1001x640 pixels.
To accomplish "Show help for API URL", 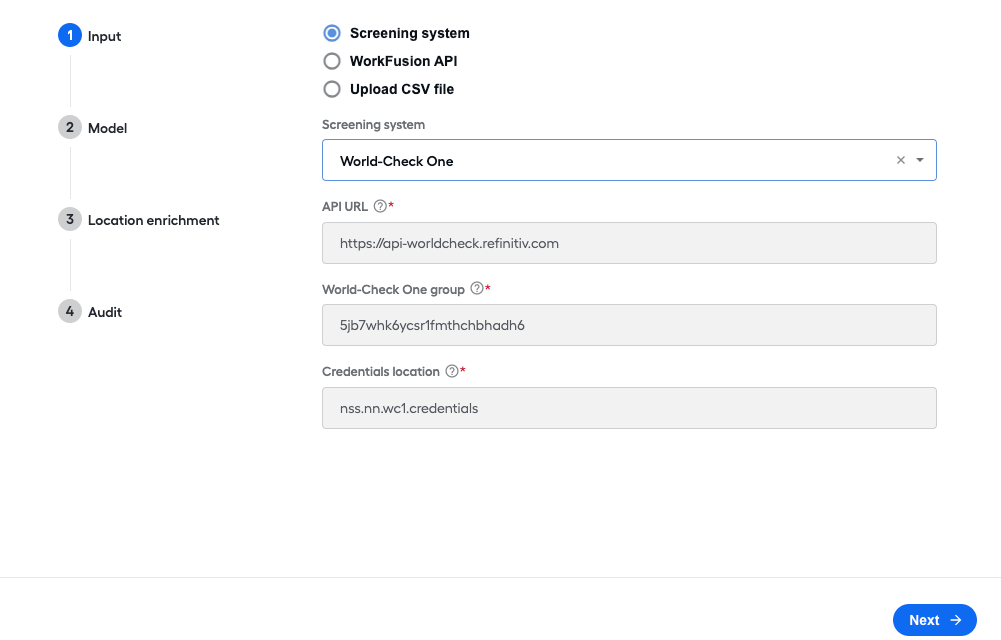I will 380,206.
